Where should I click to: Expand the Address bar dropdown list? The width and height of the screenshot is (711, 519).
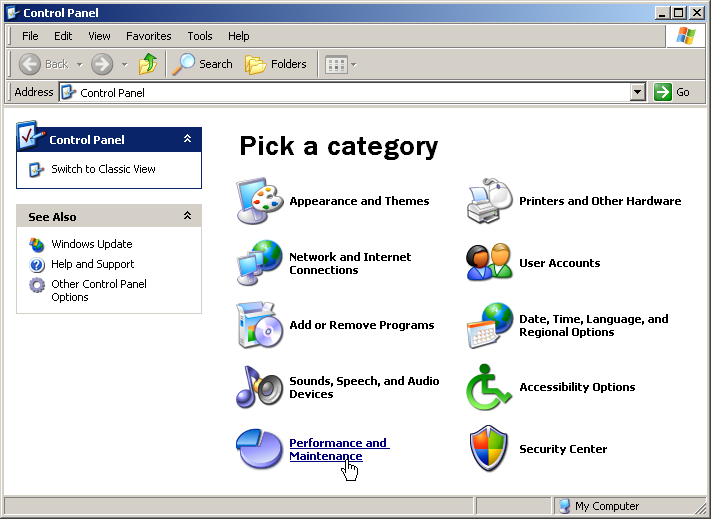click(x=638, y=92)
